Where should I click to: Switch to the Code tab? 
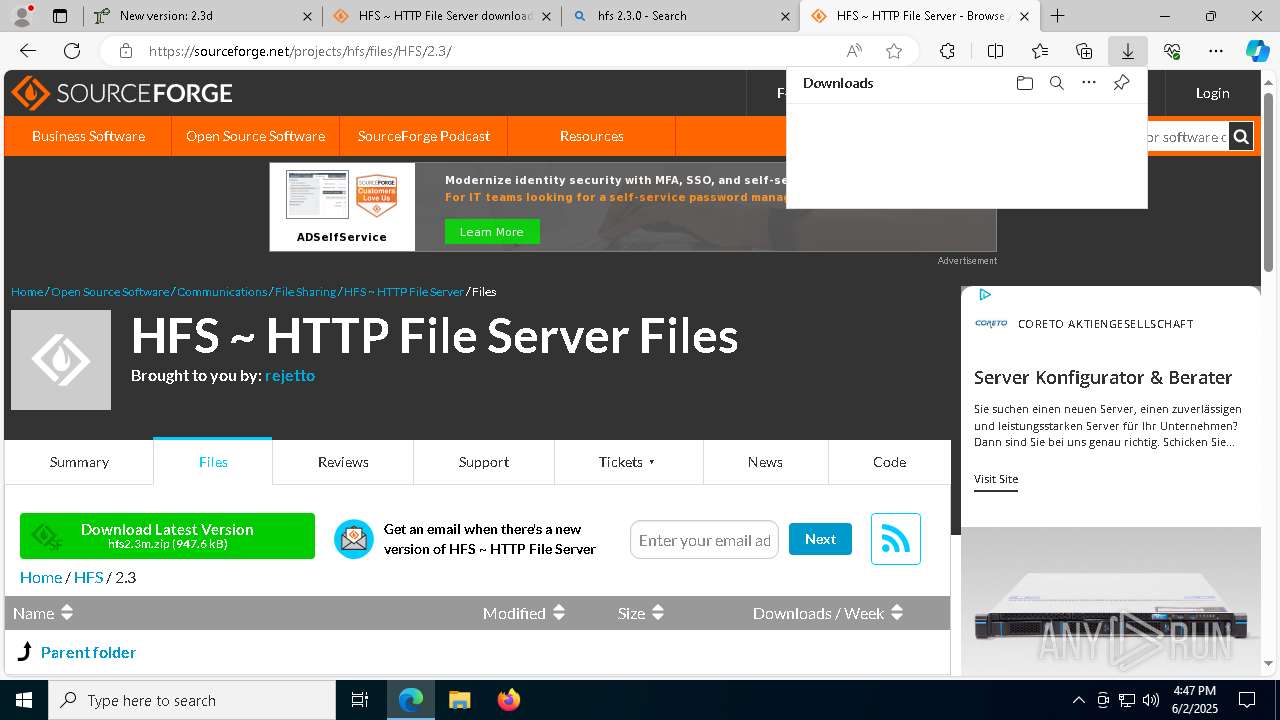[x=889, y=462]
